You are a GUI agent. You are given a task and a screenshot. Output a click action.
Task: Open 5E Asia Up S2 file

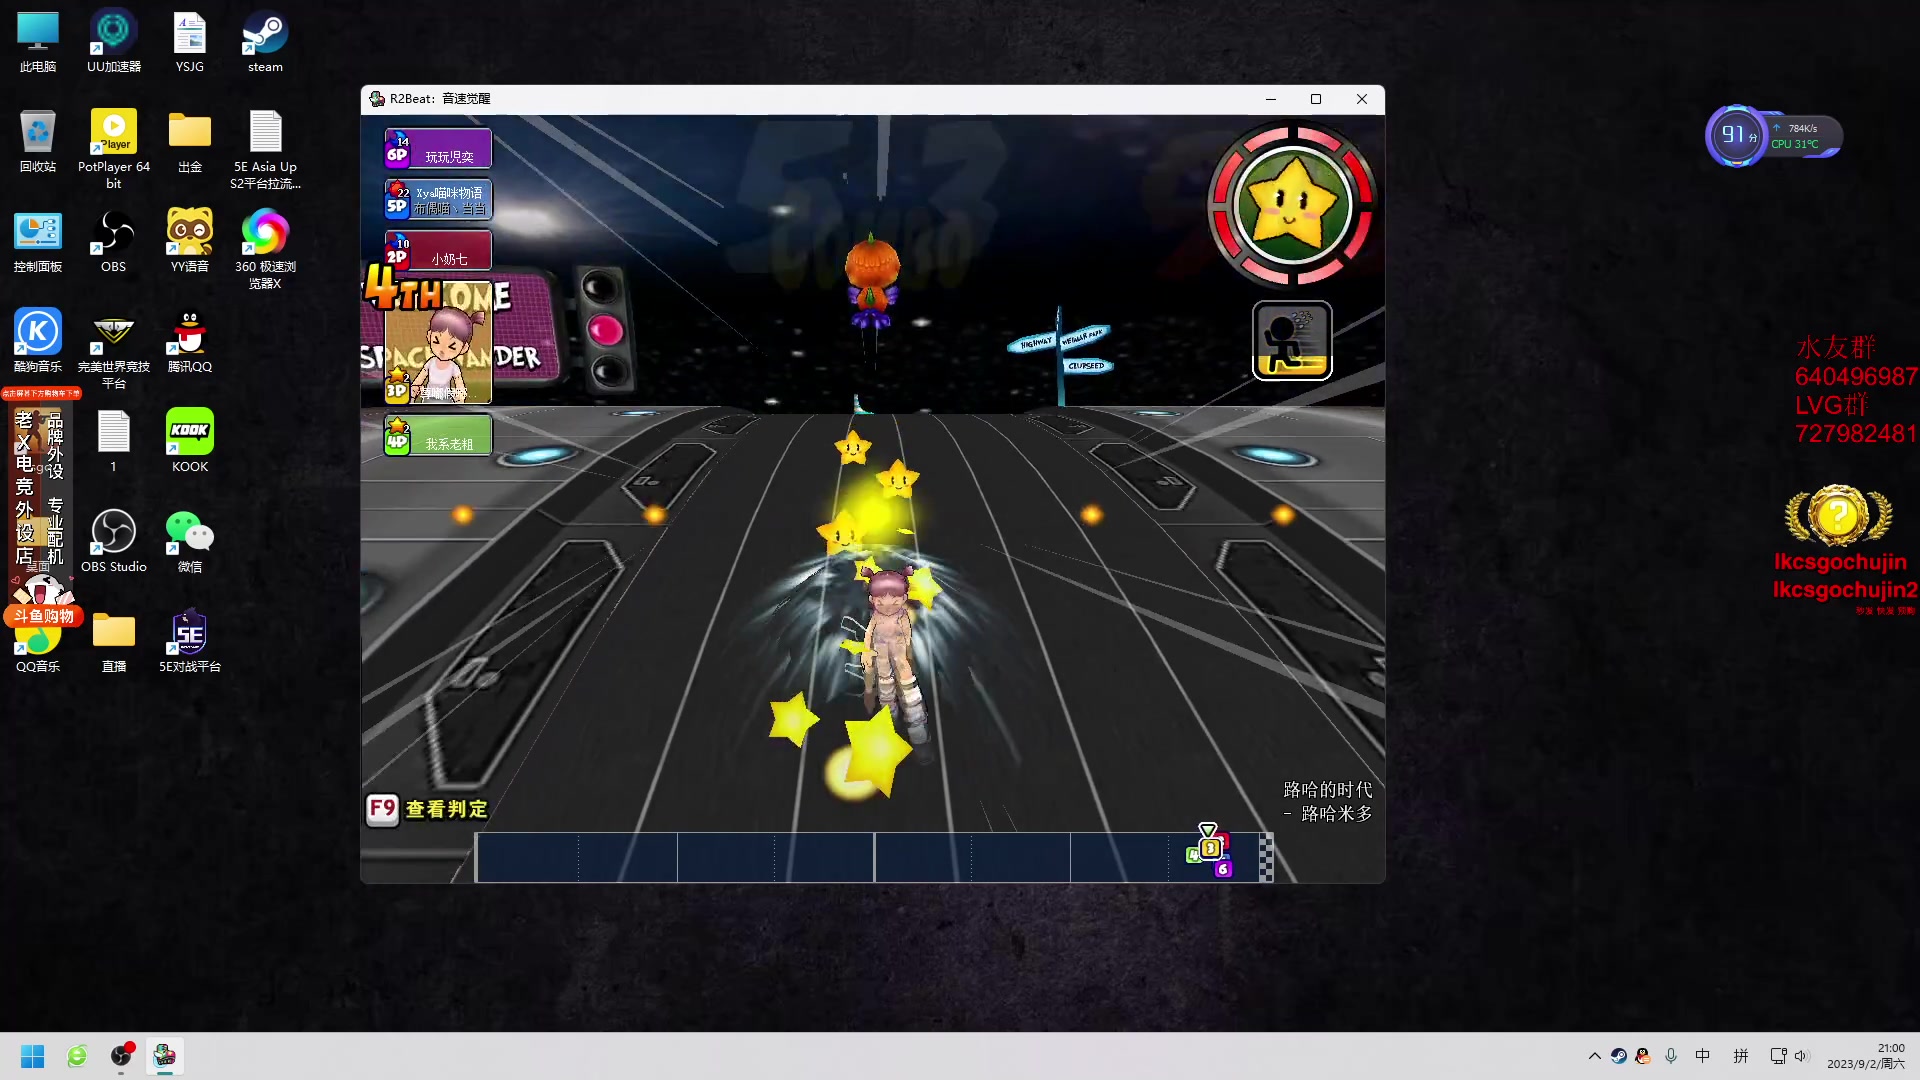(265, 149)
